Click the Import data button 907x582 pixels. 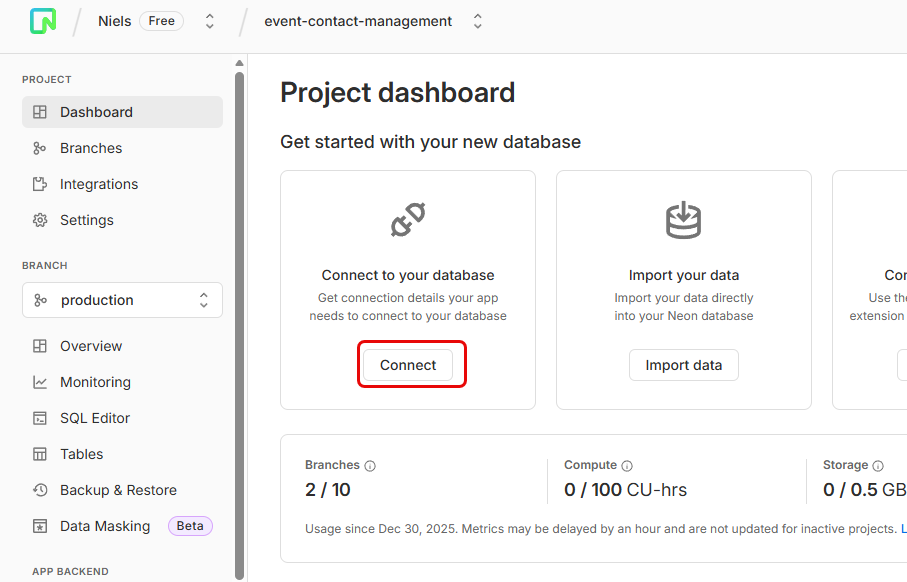pyautogui.click(x=683, y=365)
